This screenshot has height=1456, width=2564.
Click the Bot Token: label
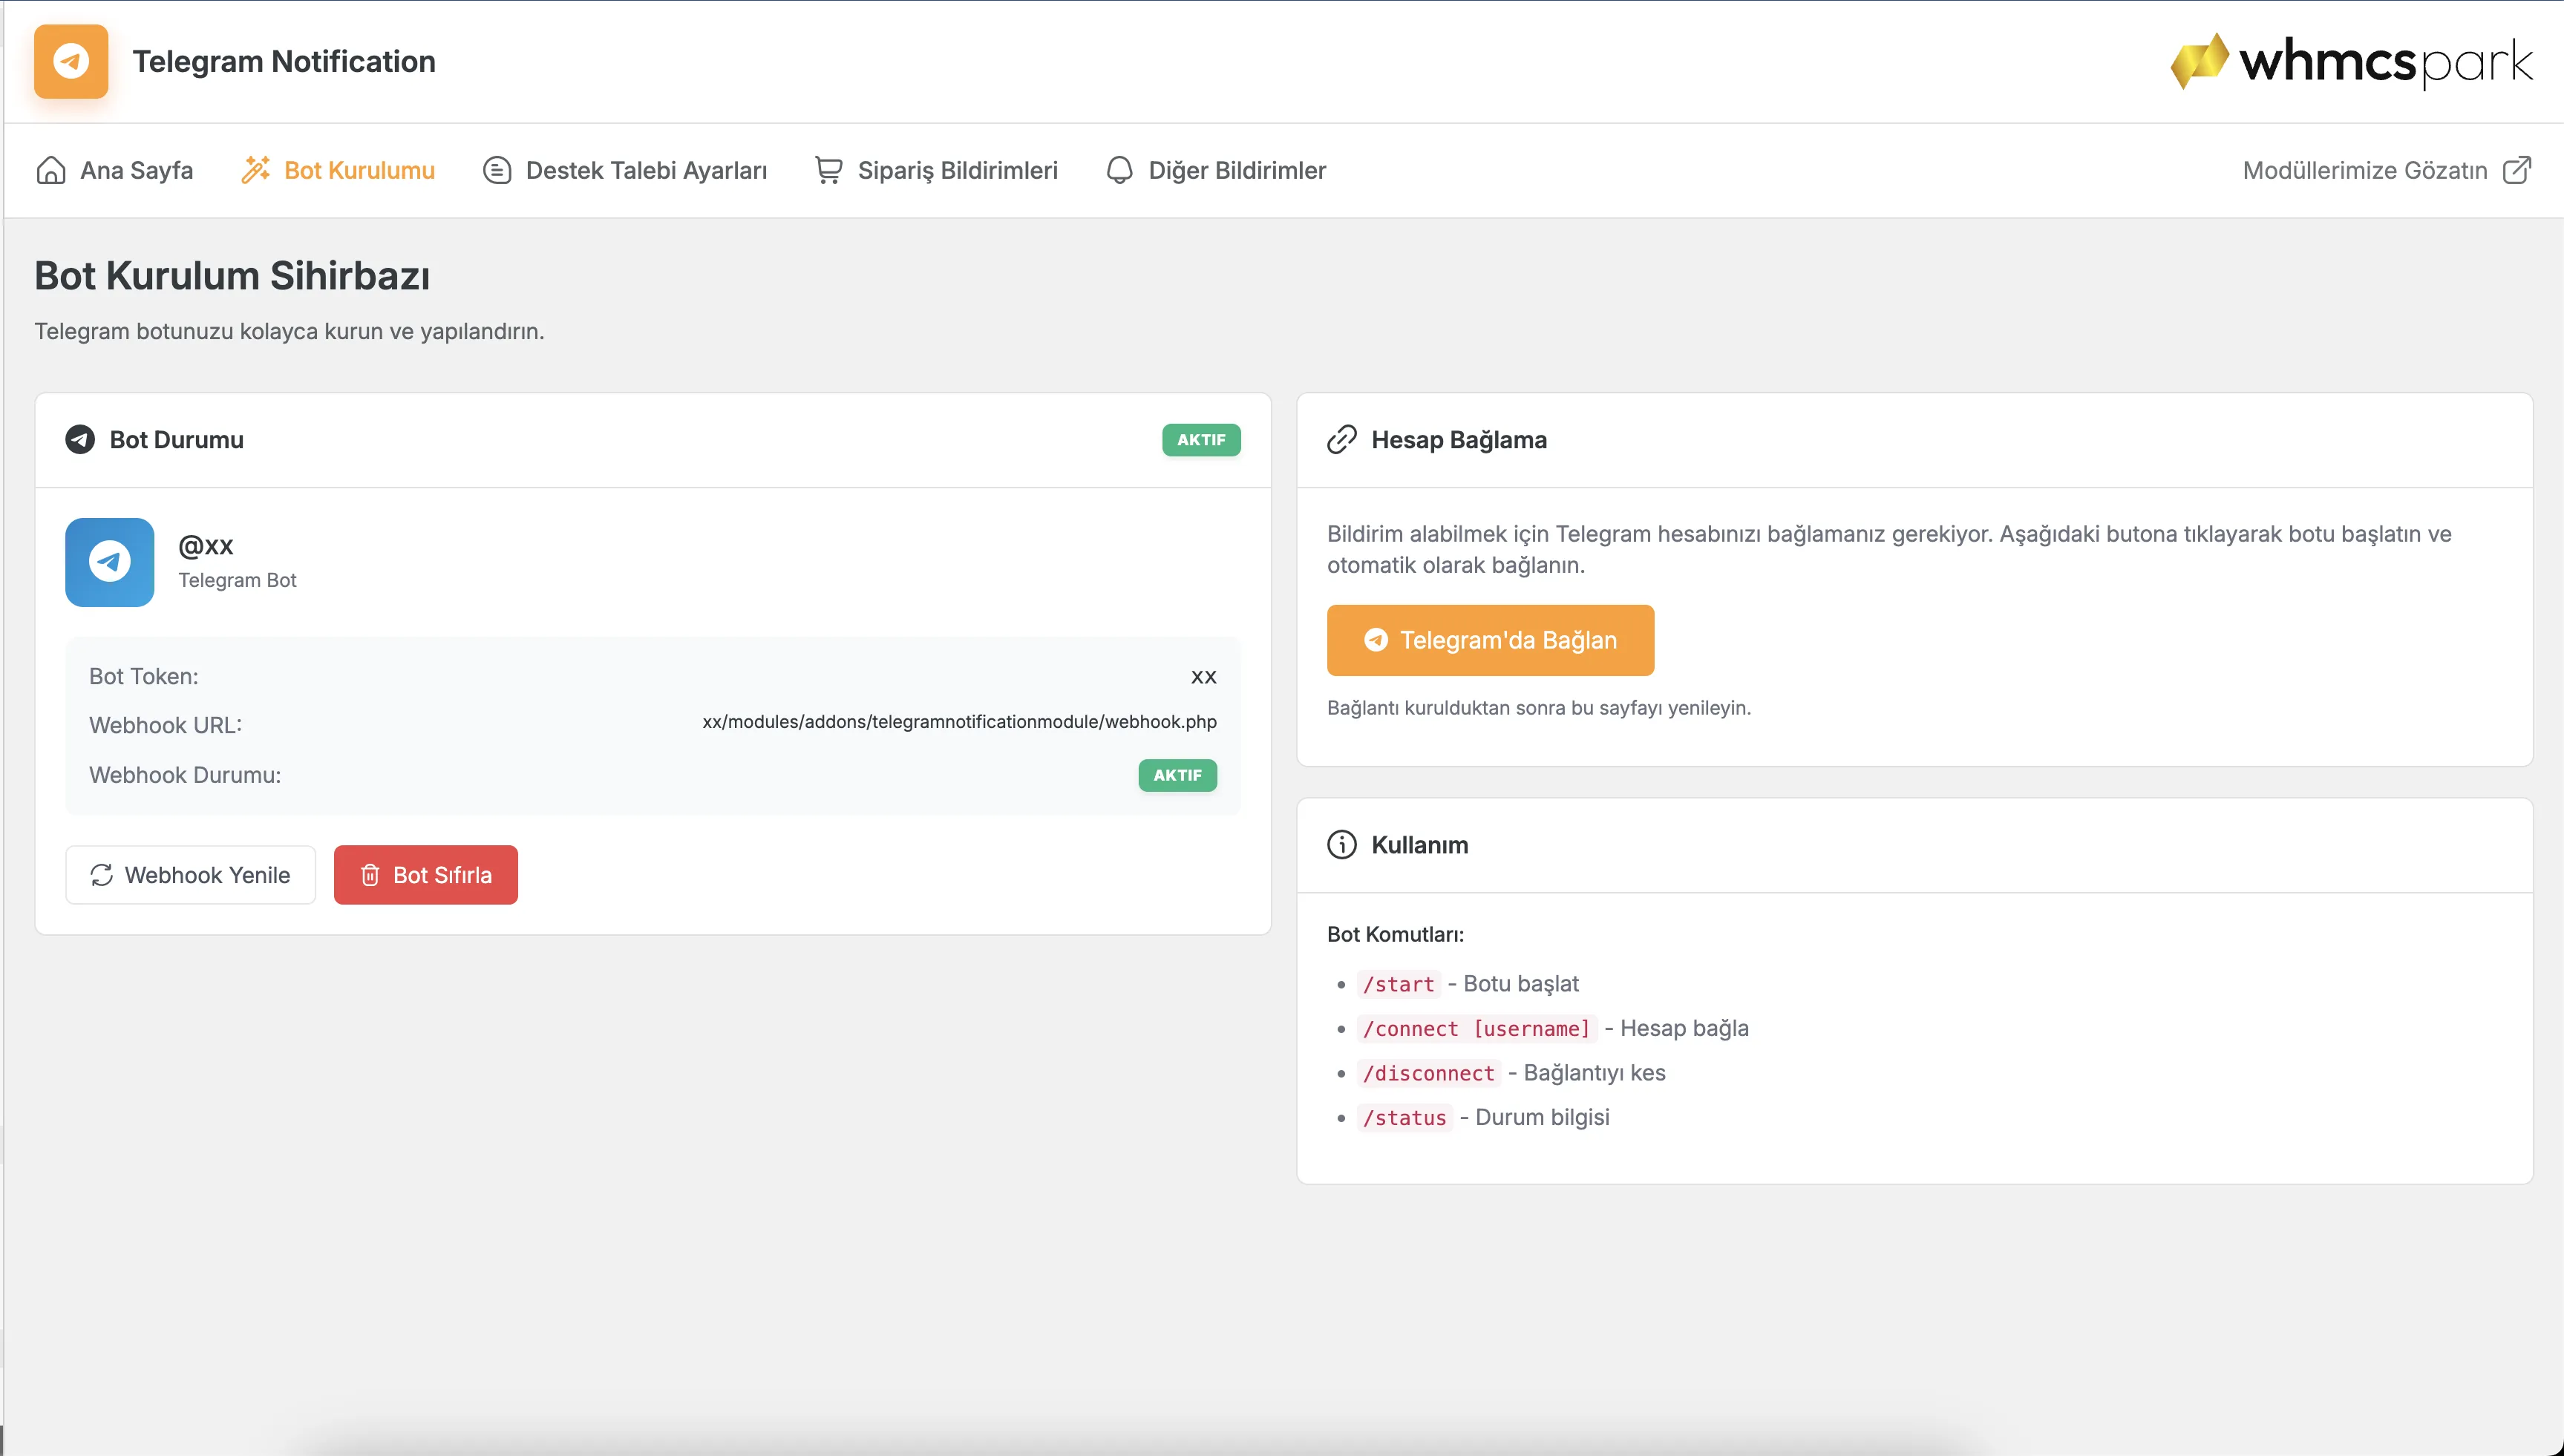(x=144, y=676)
